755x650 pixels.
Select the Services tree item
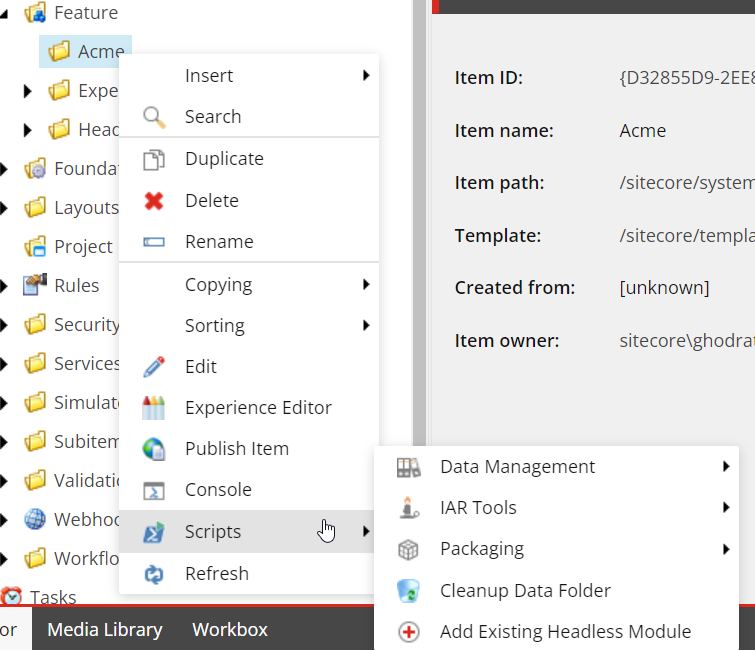(x=87, y=364)
